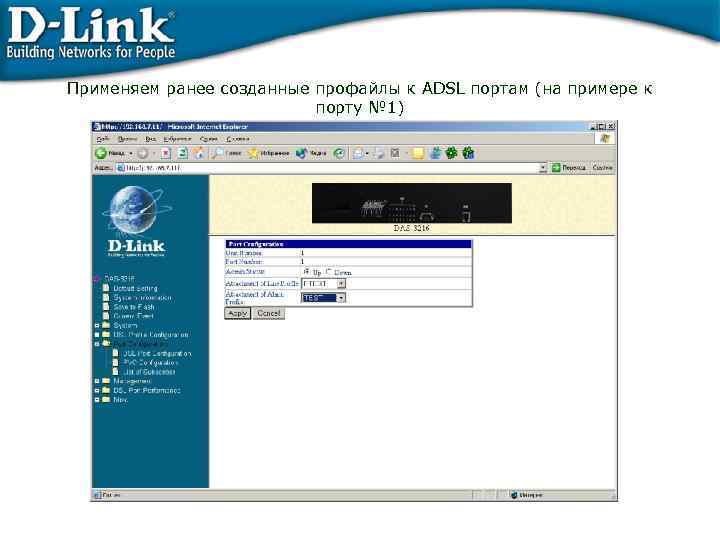Click the Print icon in toolbar

[379, 153]
